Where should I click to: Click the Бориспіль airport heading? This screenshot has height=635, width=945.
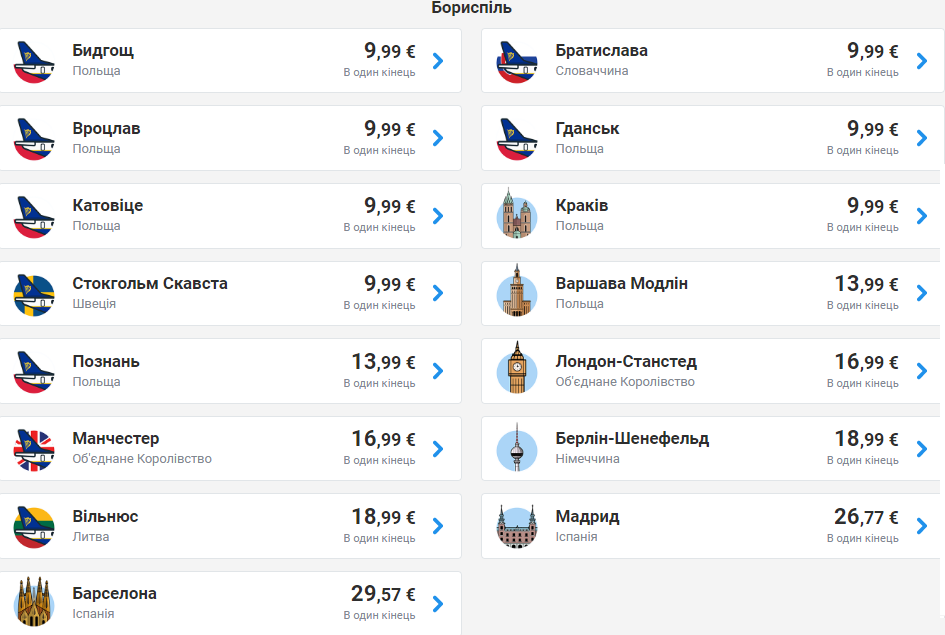pos(472,8)
